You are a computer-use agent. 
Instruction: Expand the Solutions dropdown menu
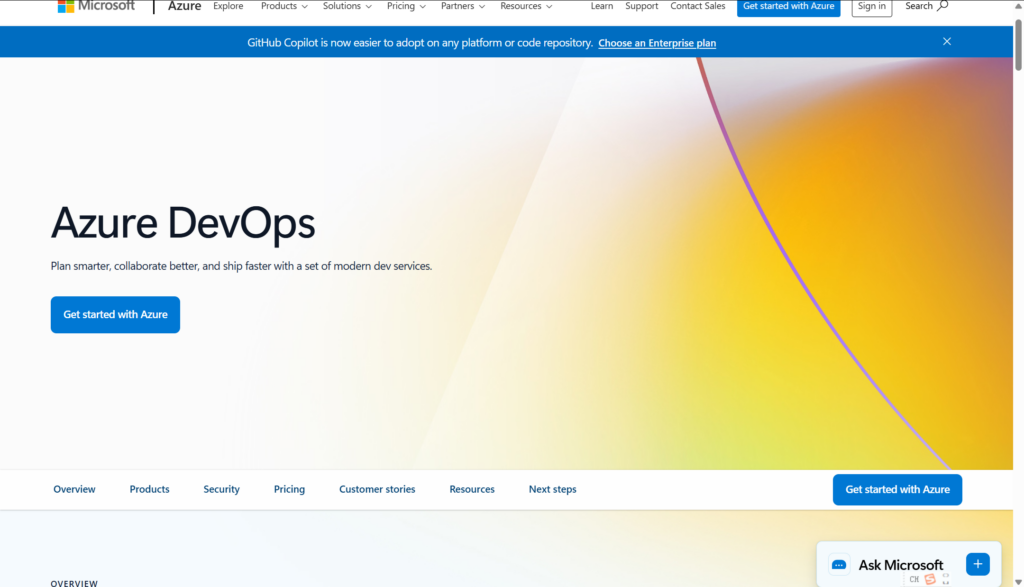tap(347, 6)
